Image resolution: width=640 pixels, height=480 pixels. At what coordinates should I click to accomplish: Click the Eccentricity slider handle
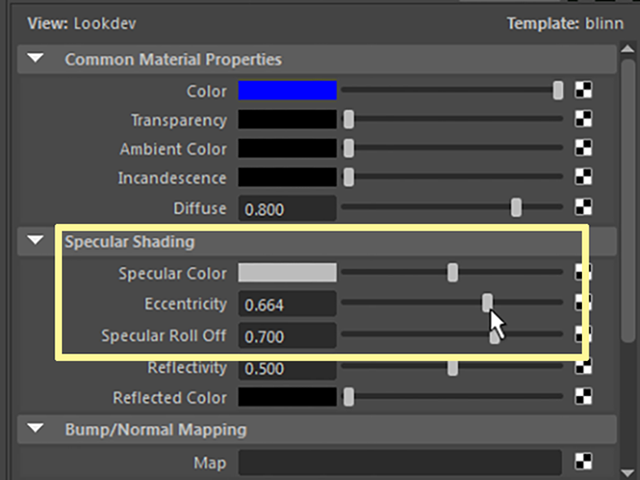[487, 303]
